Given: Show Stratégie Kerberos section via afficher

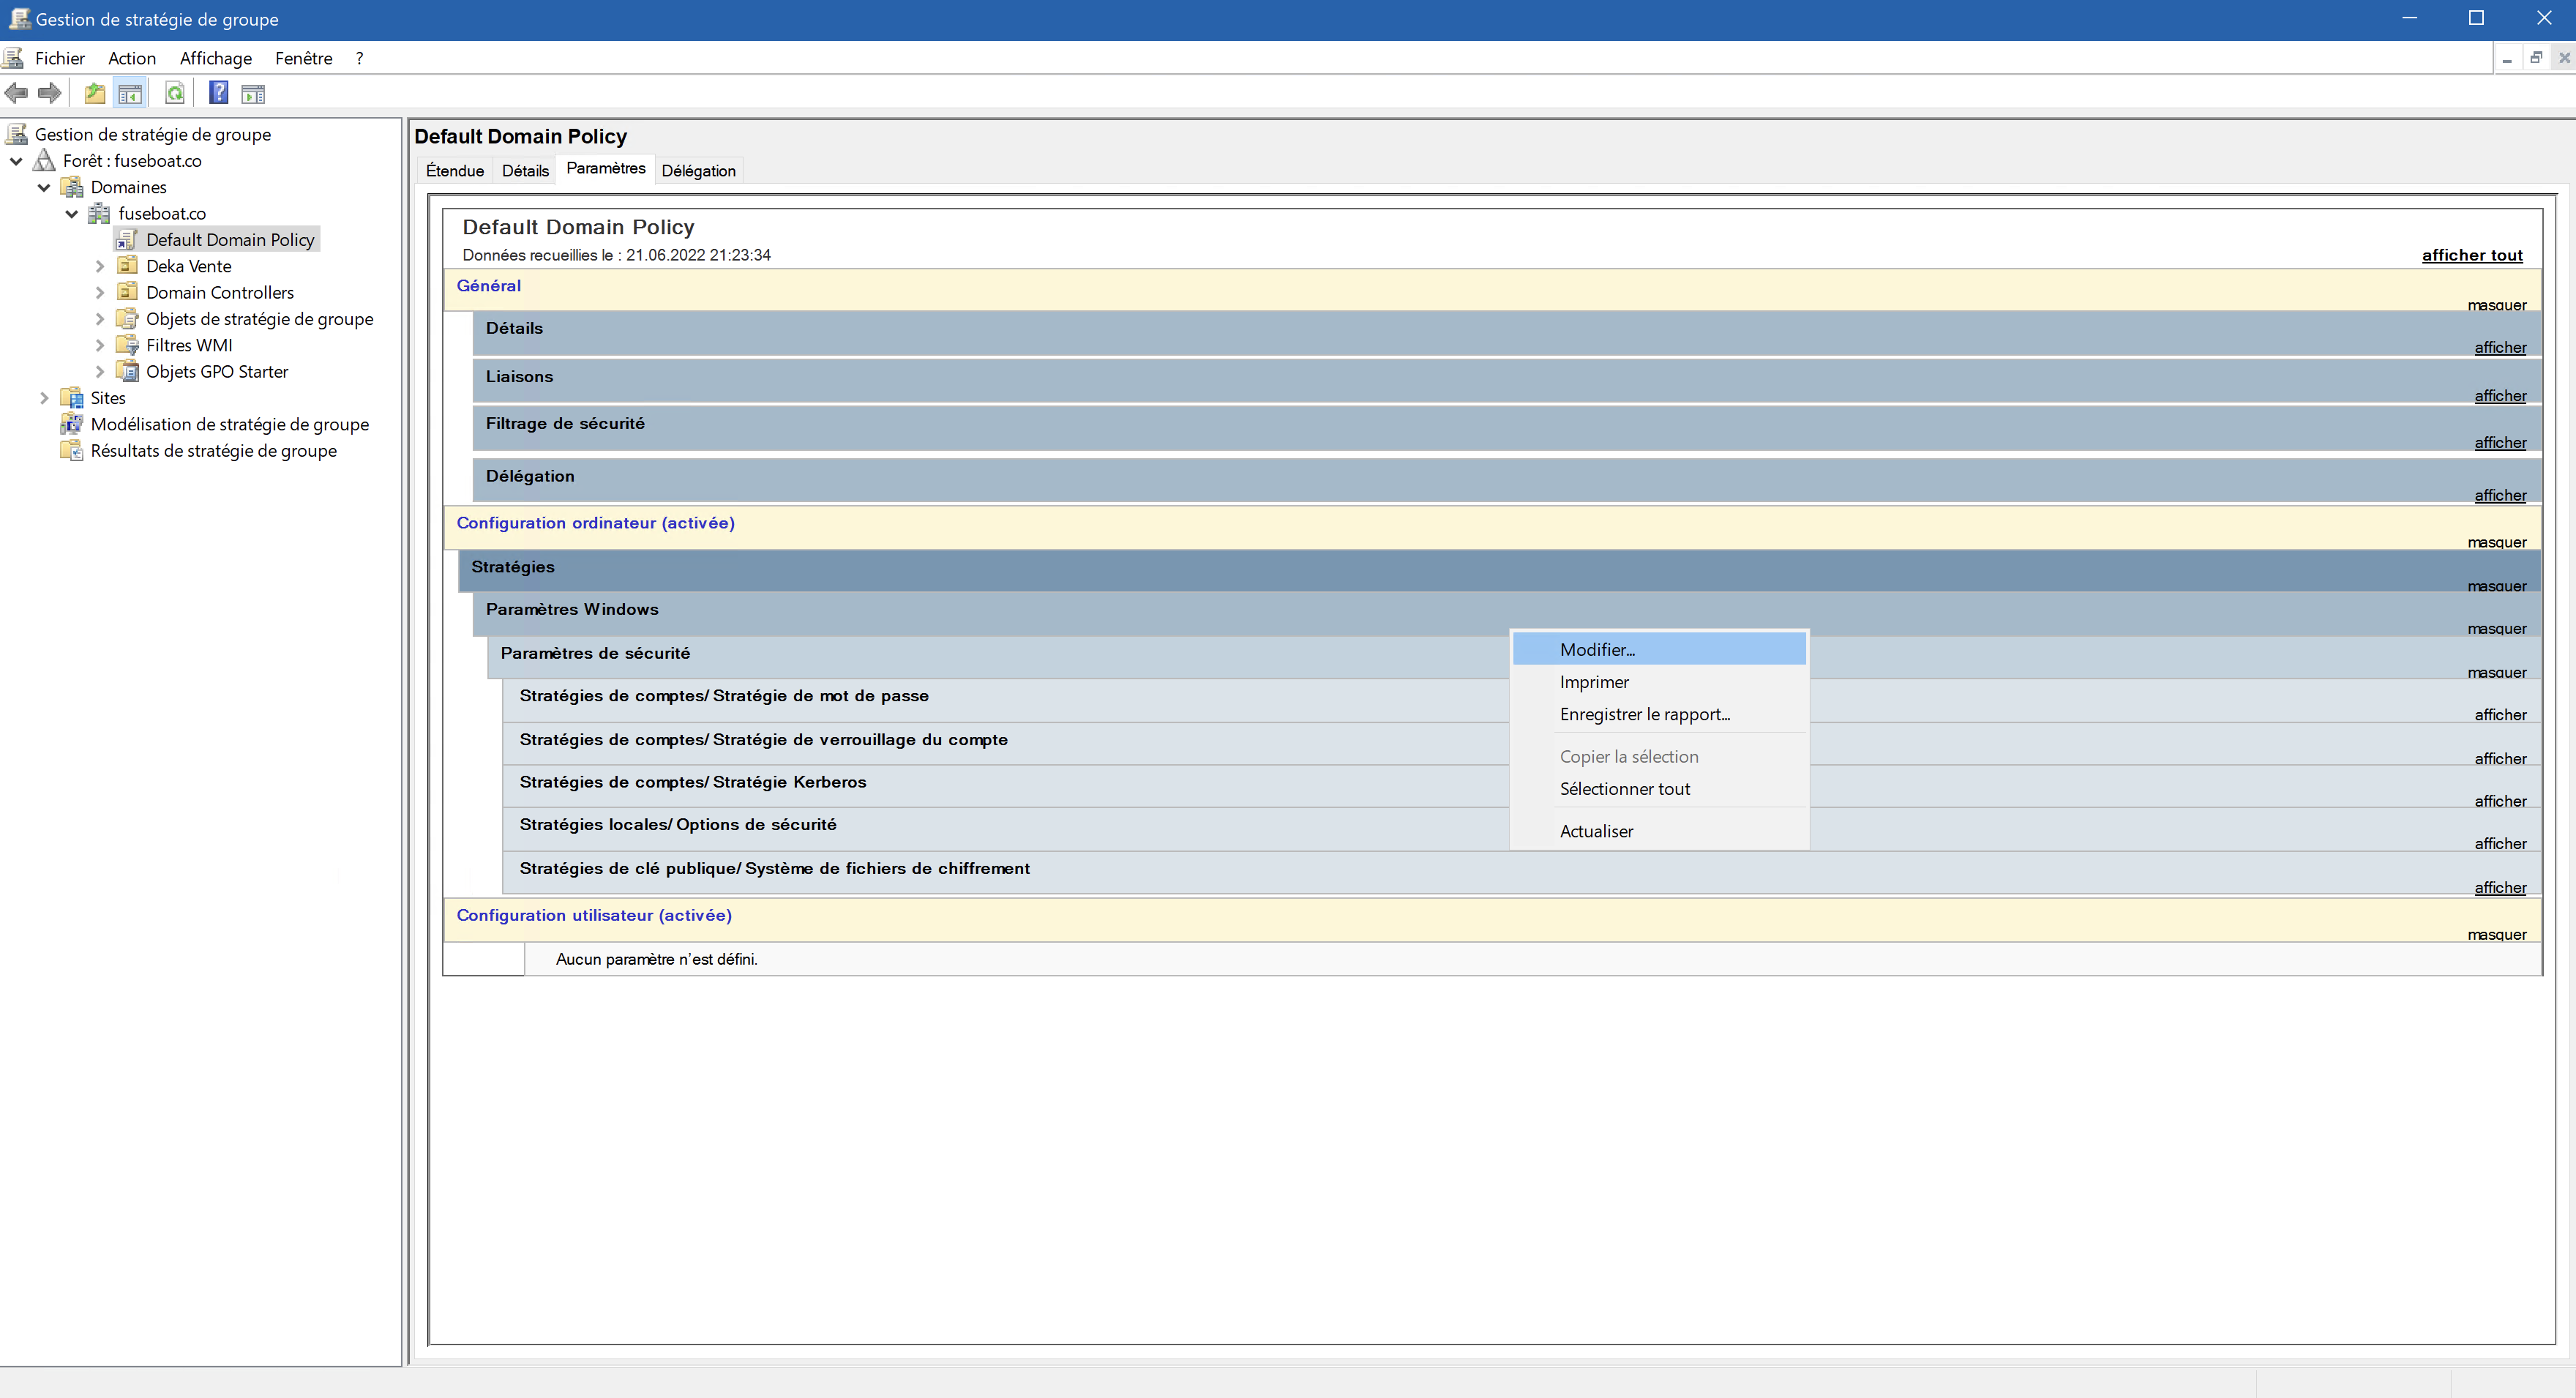Looking at the screenshot, I should click(2500, 801).
